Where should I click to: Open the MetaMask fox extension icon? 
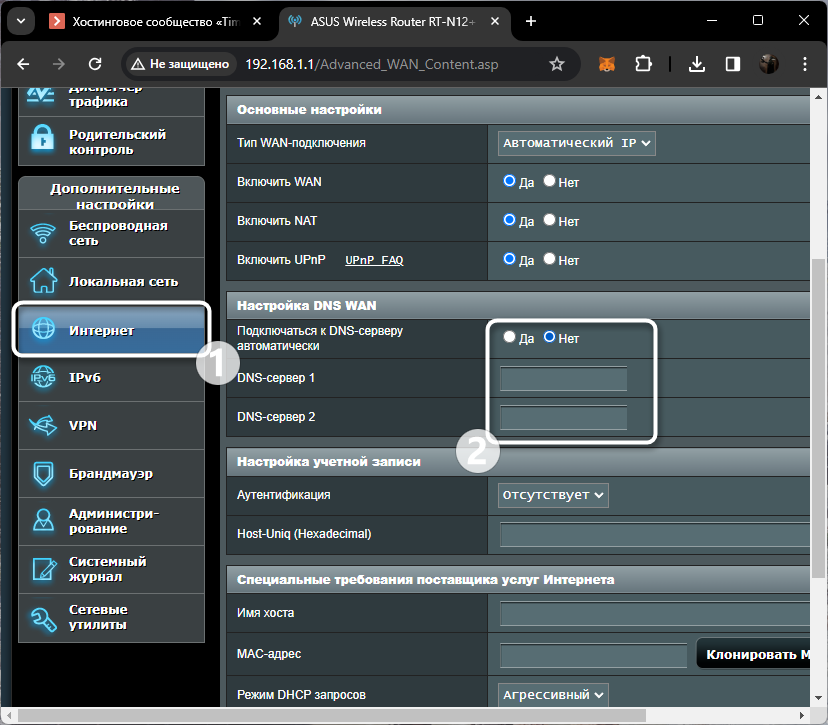click(607, 64)
